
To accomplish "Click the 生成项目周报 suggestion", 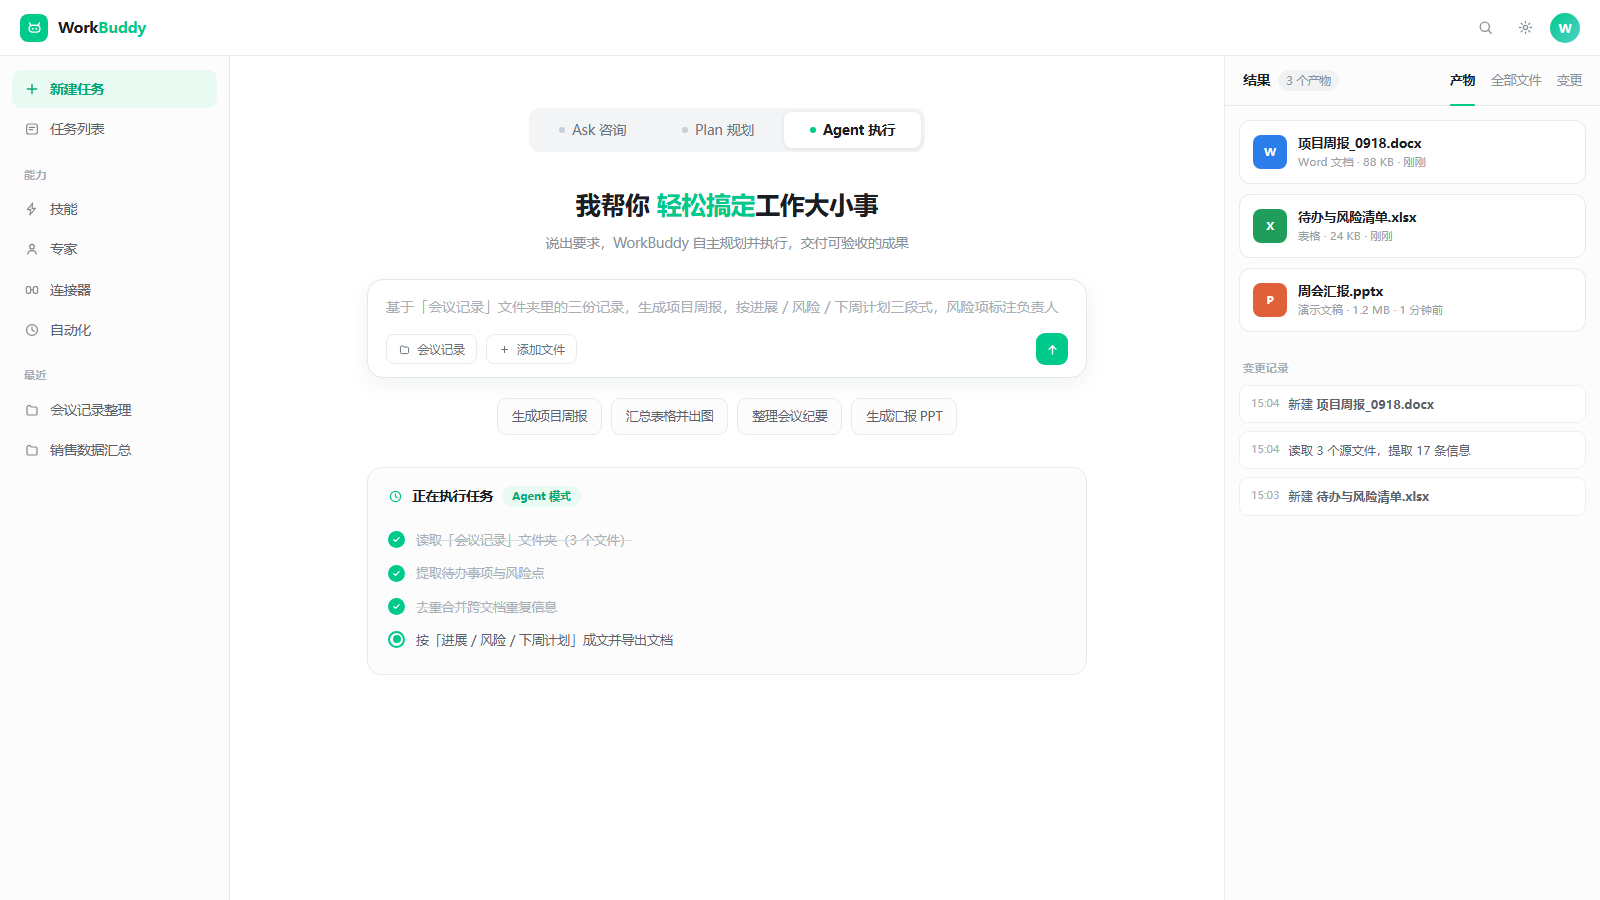I will 549,416.
